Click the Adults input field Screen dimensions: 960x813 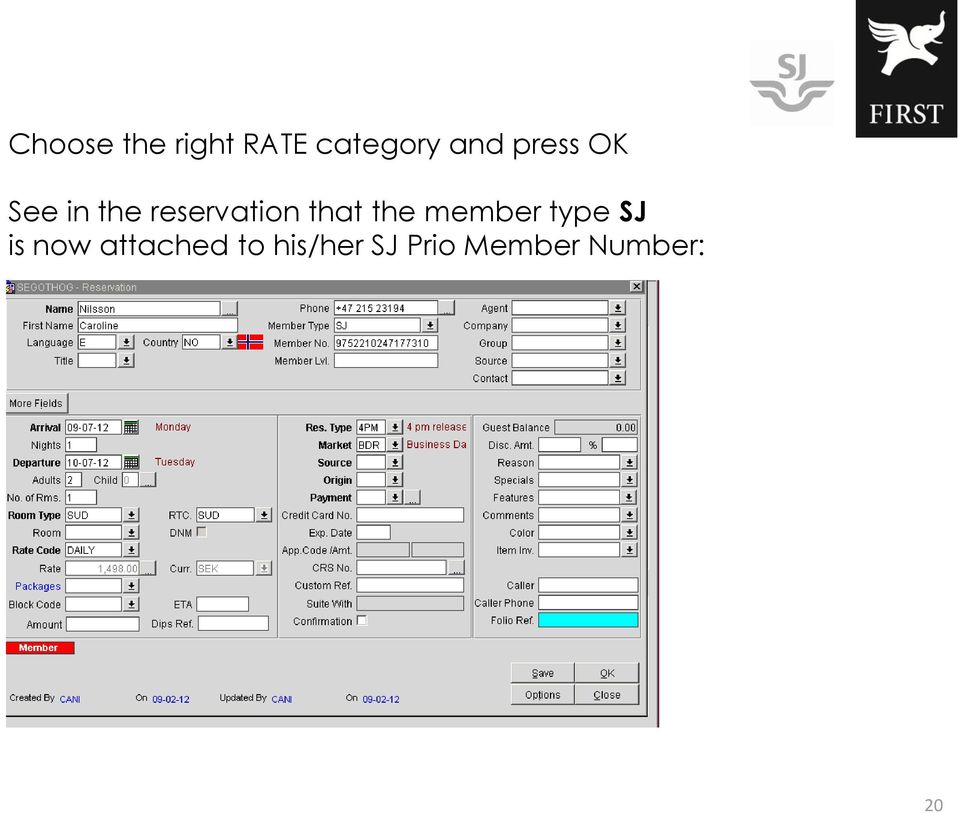pyautogui.click(x=73, y=480)
